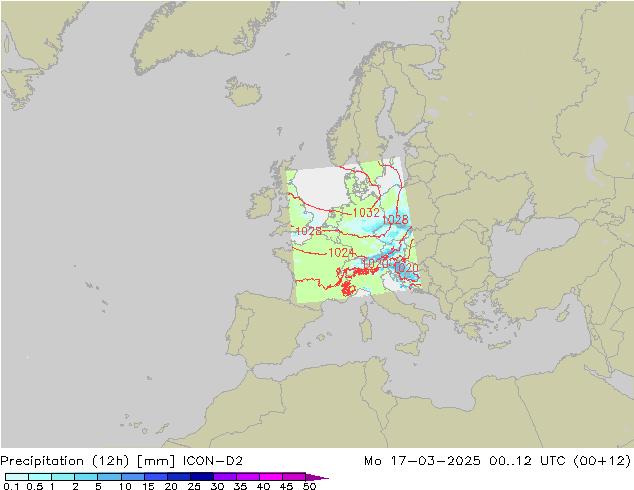Click the legend swatch between 5 and 10
The image size is (634, 490).
pos(109,477)
